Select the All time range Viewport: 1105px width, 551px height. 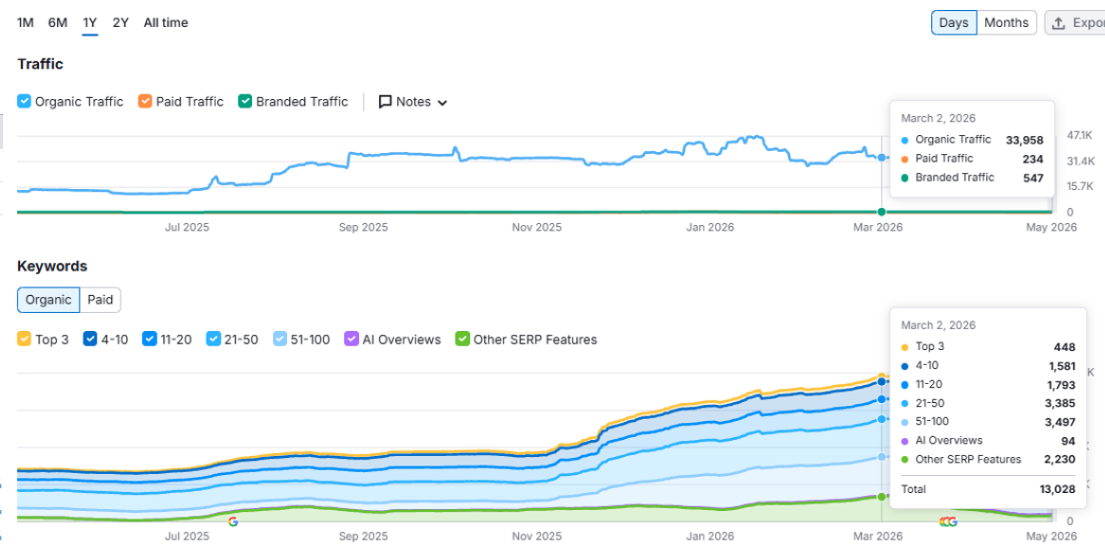pyautogui.click(x=166, y=23)
